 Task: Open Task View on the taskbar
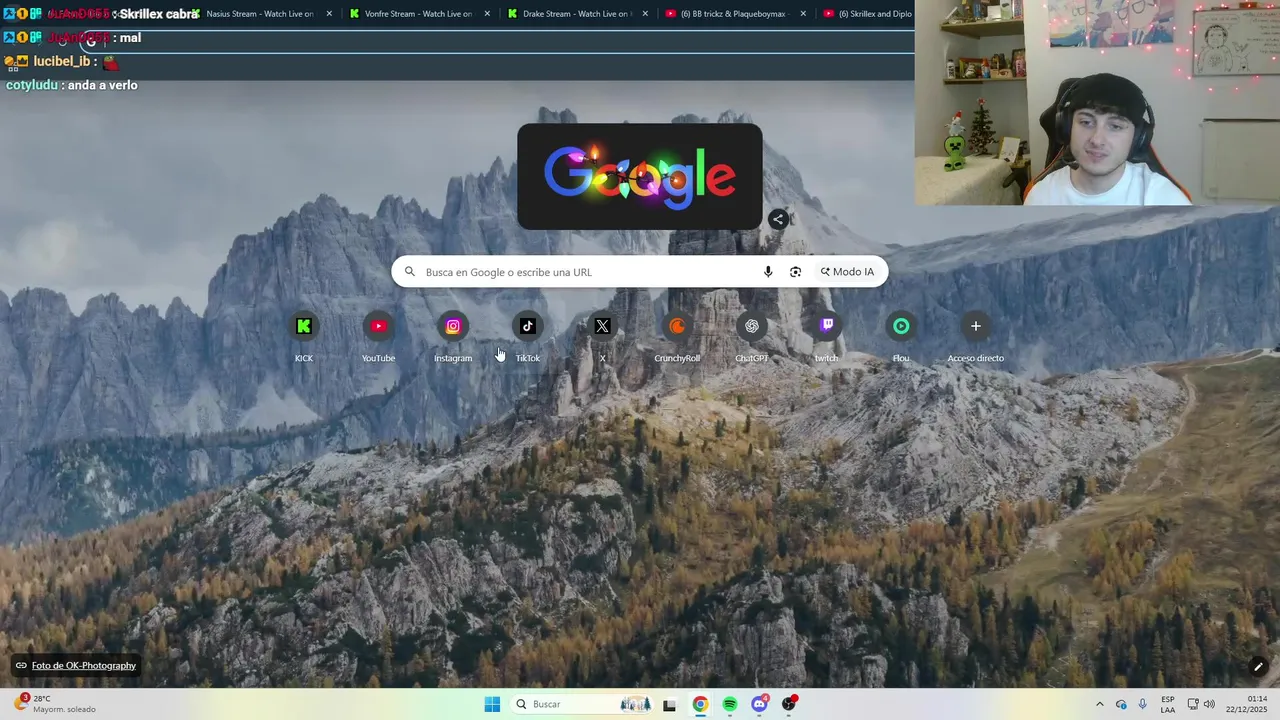[669, 704]
